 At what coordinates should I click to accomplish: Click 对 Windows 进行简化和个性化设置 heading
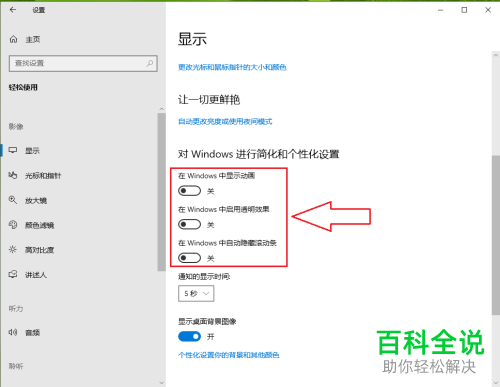259,154
